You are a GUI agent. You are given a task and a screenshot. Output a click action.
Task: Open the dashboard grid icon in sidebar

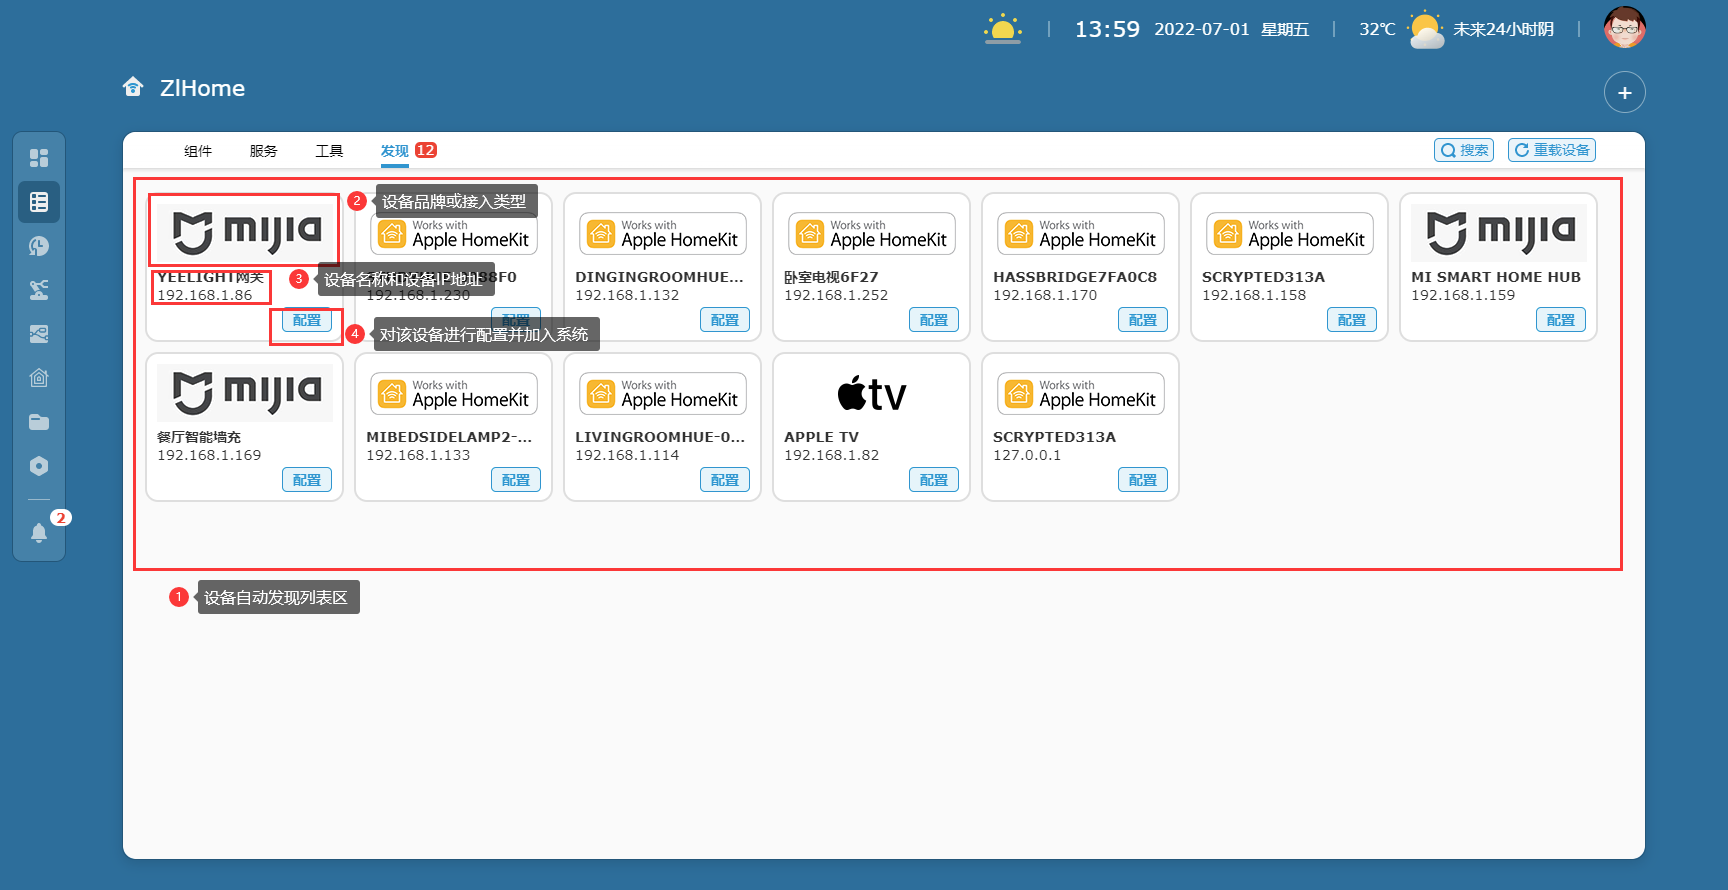(39, 158)
